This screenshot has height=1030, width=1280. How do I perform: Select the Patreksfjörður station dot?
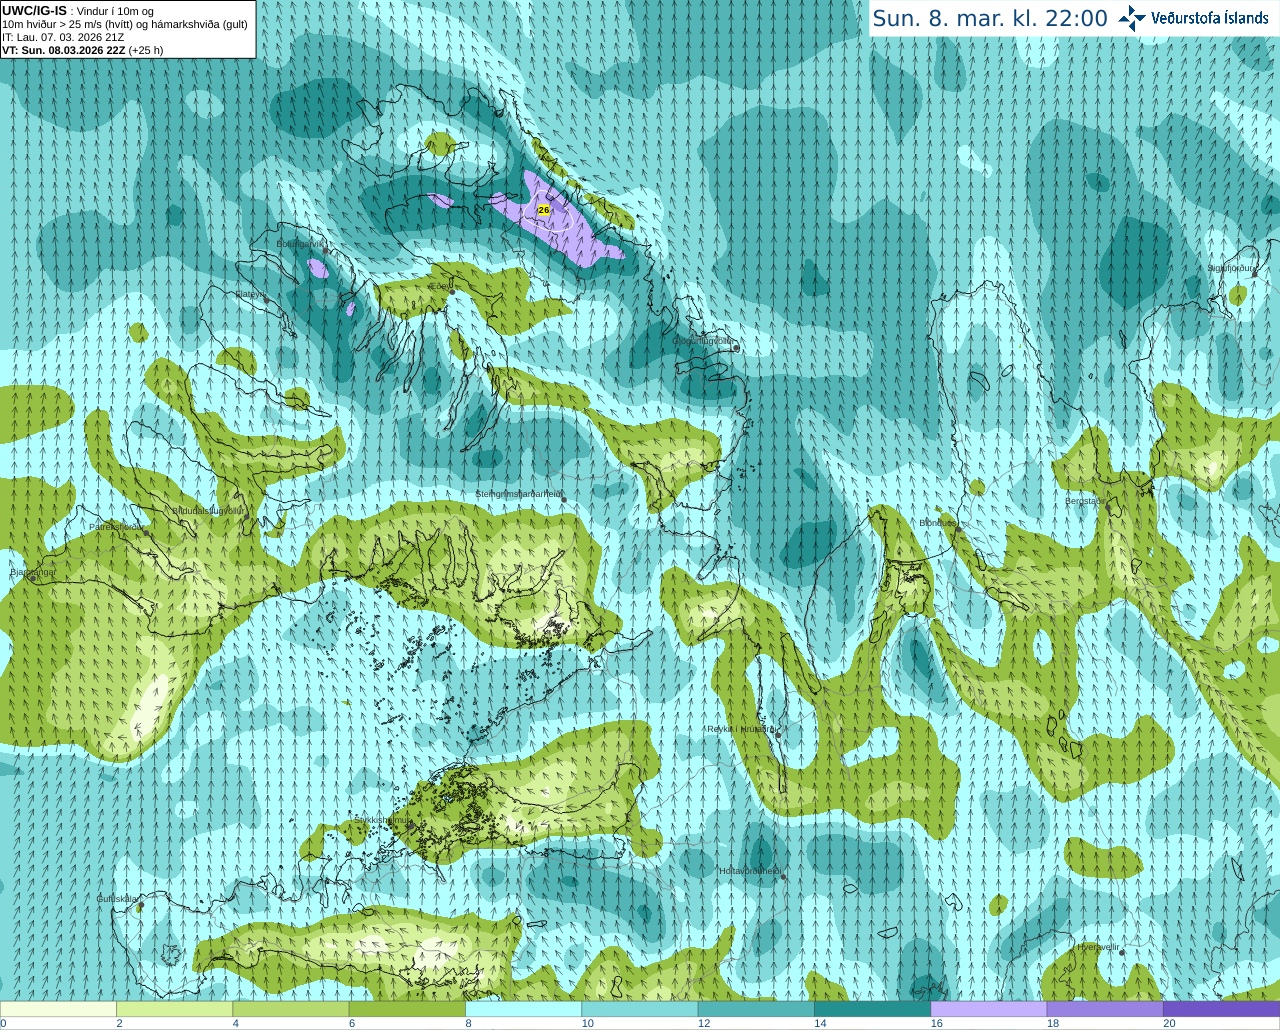click(x=147, y=533)
